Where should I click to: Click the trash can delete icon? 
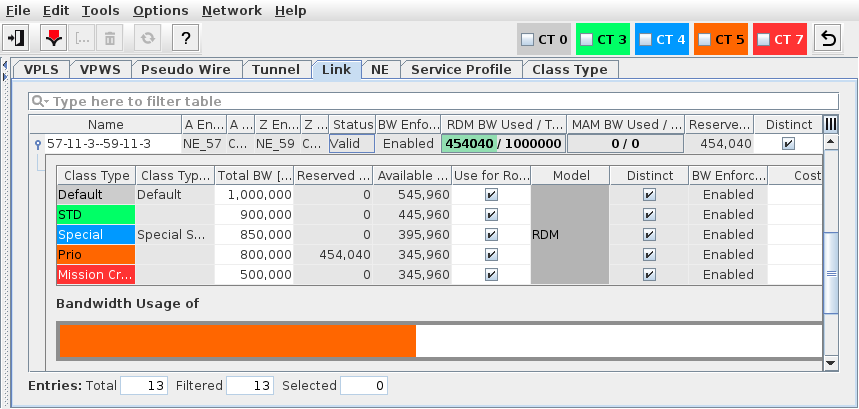(x=111, y=39)
